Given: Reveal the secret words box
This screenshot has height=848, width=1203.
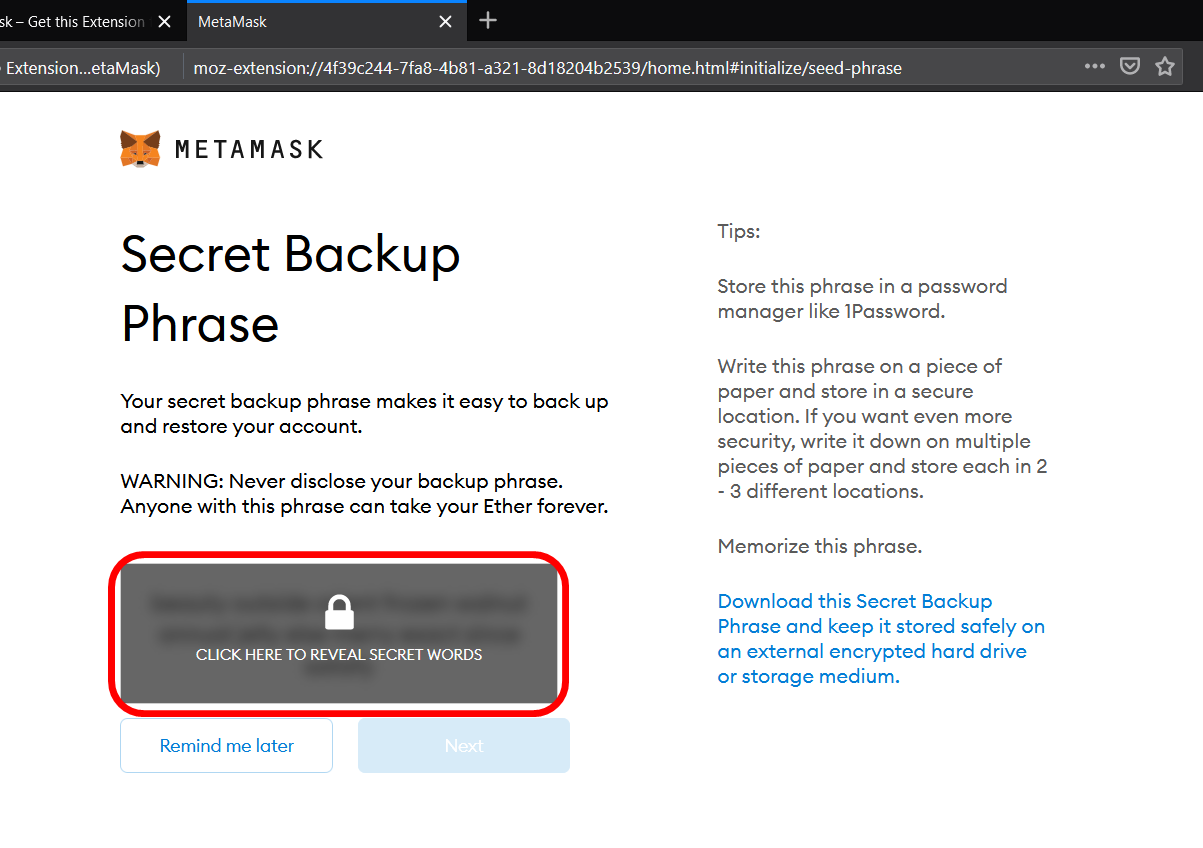Looking at the screenshot, I should (339, 634).
